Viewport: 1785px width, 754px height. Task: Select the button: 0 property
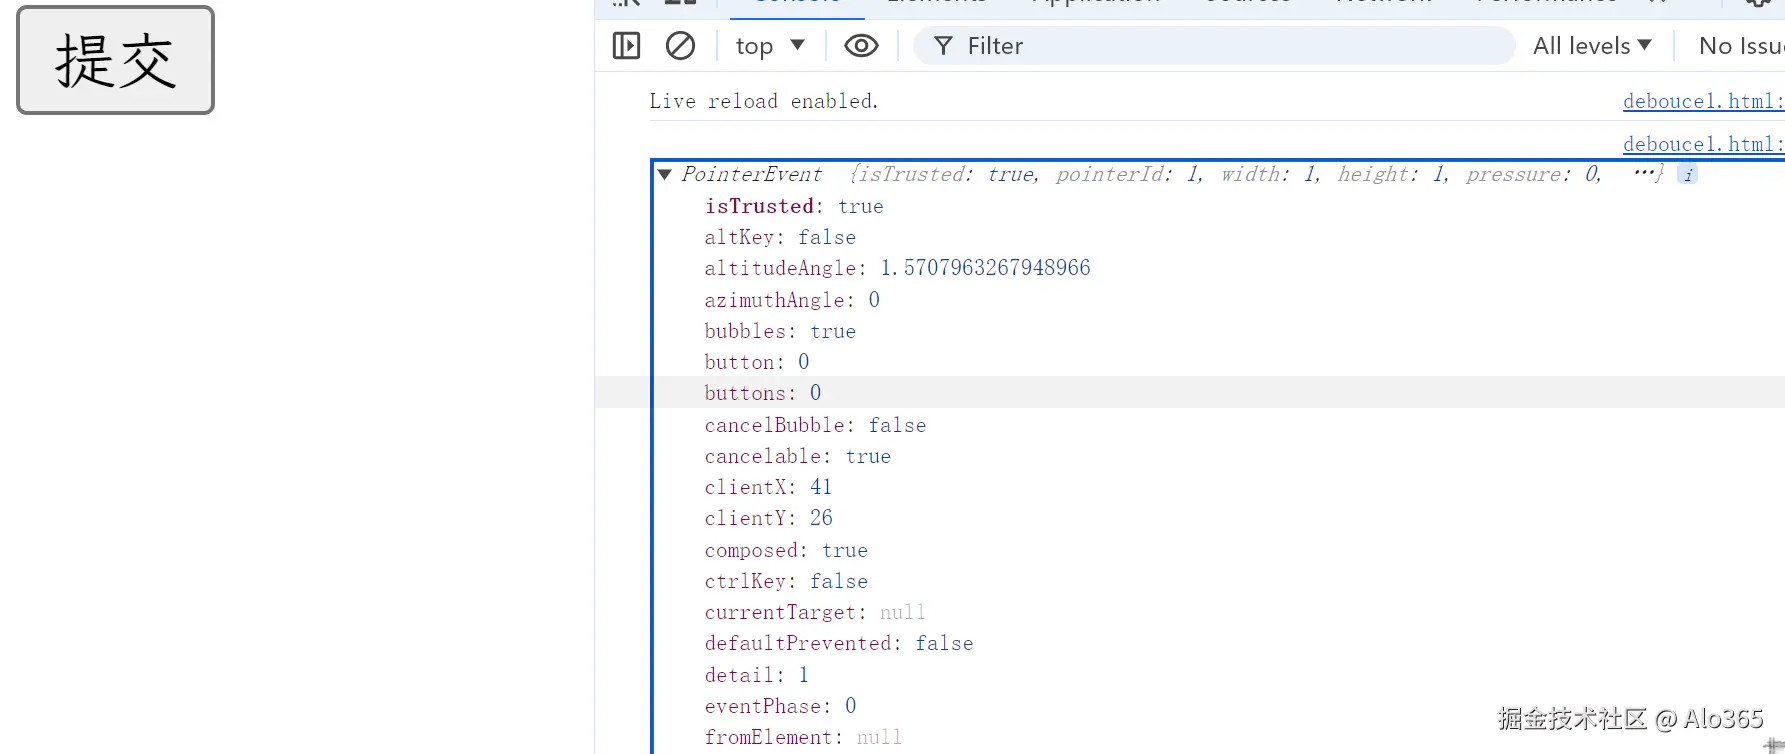pyautogui.click(x=757, y=362)
